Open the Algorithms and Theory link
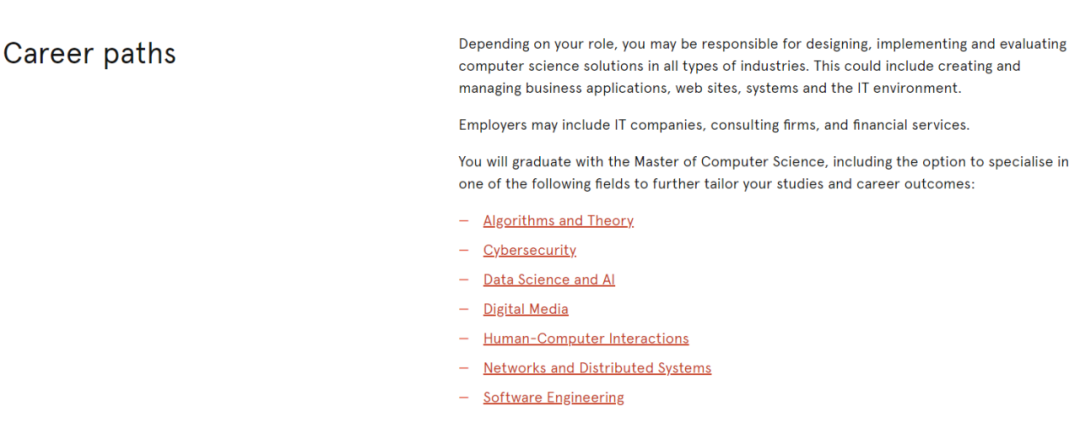This screenshot has width=1080, height=428. click(x=558, y=221)
